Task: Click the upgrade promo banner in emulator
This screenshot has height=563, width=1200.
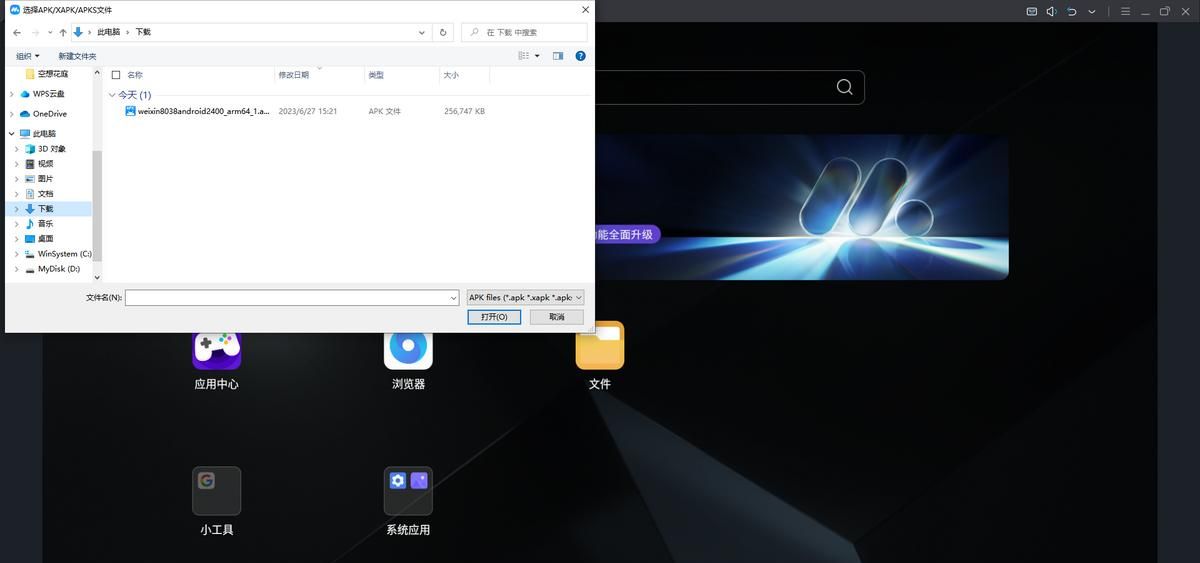Action: [801, 206]
